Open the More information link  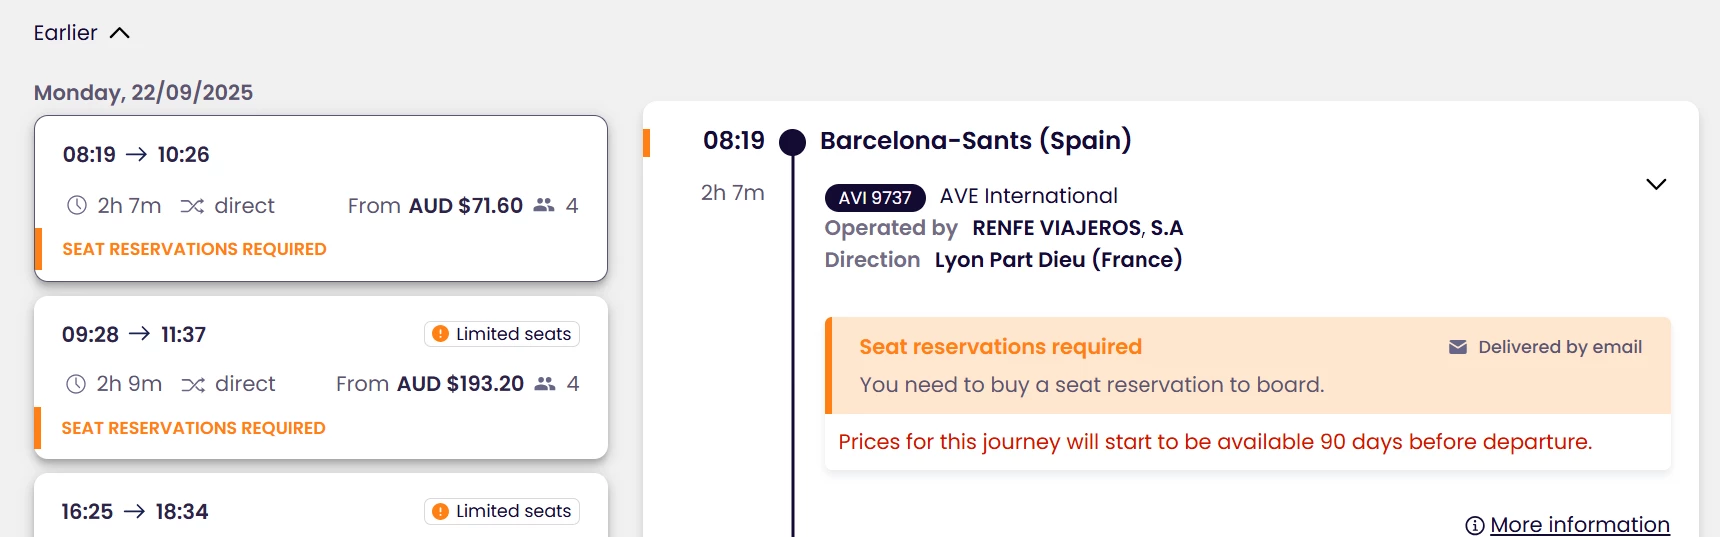[1579, 524]
